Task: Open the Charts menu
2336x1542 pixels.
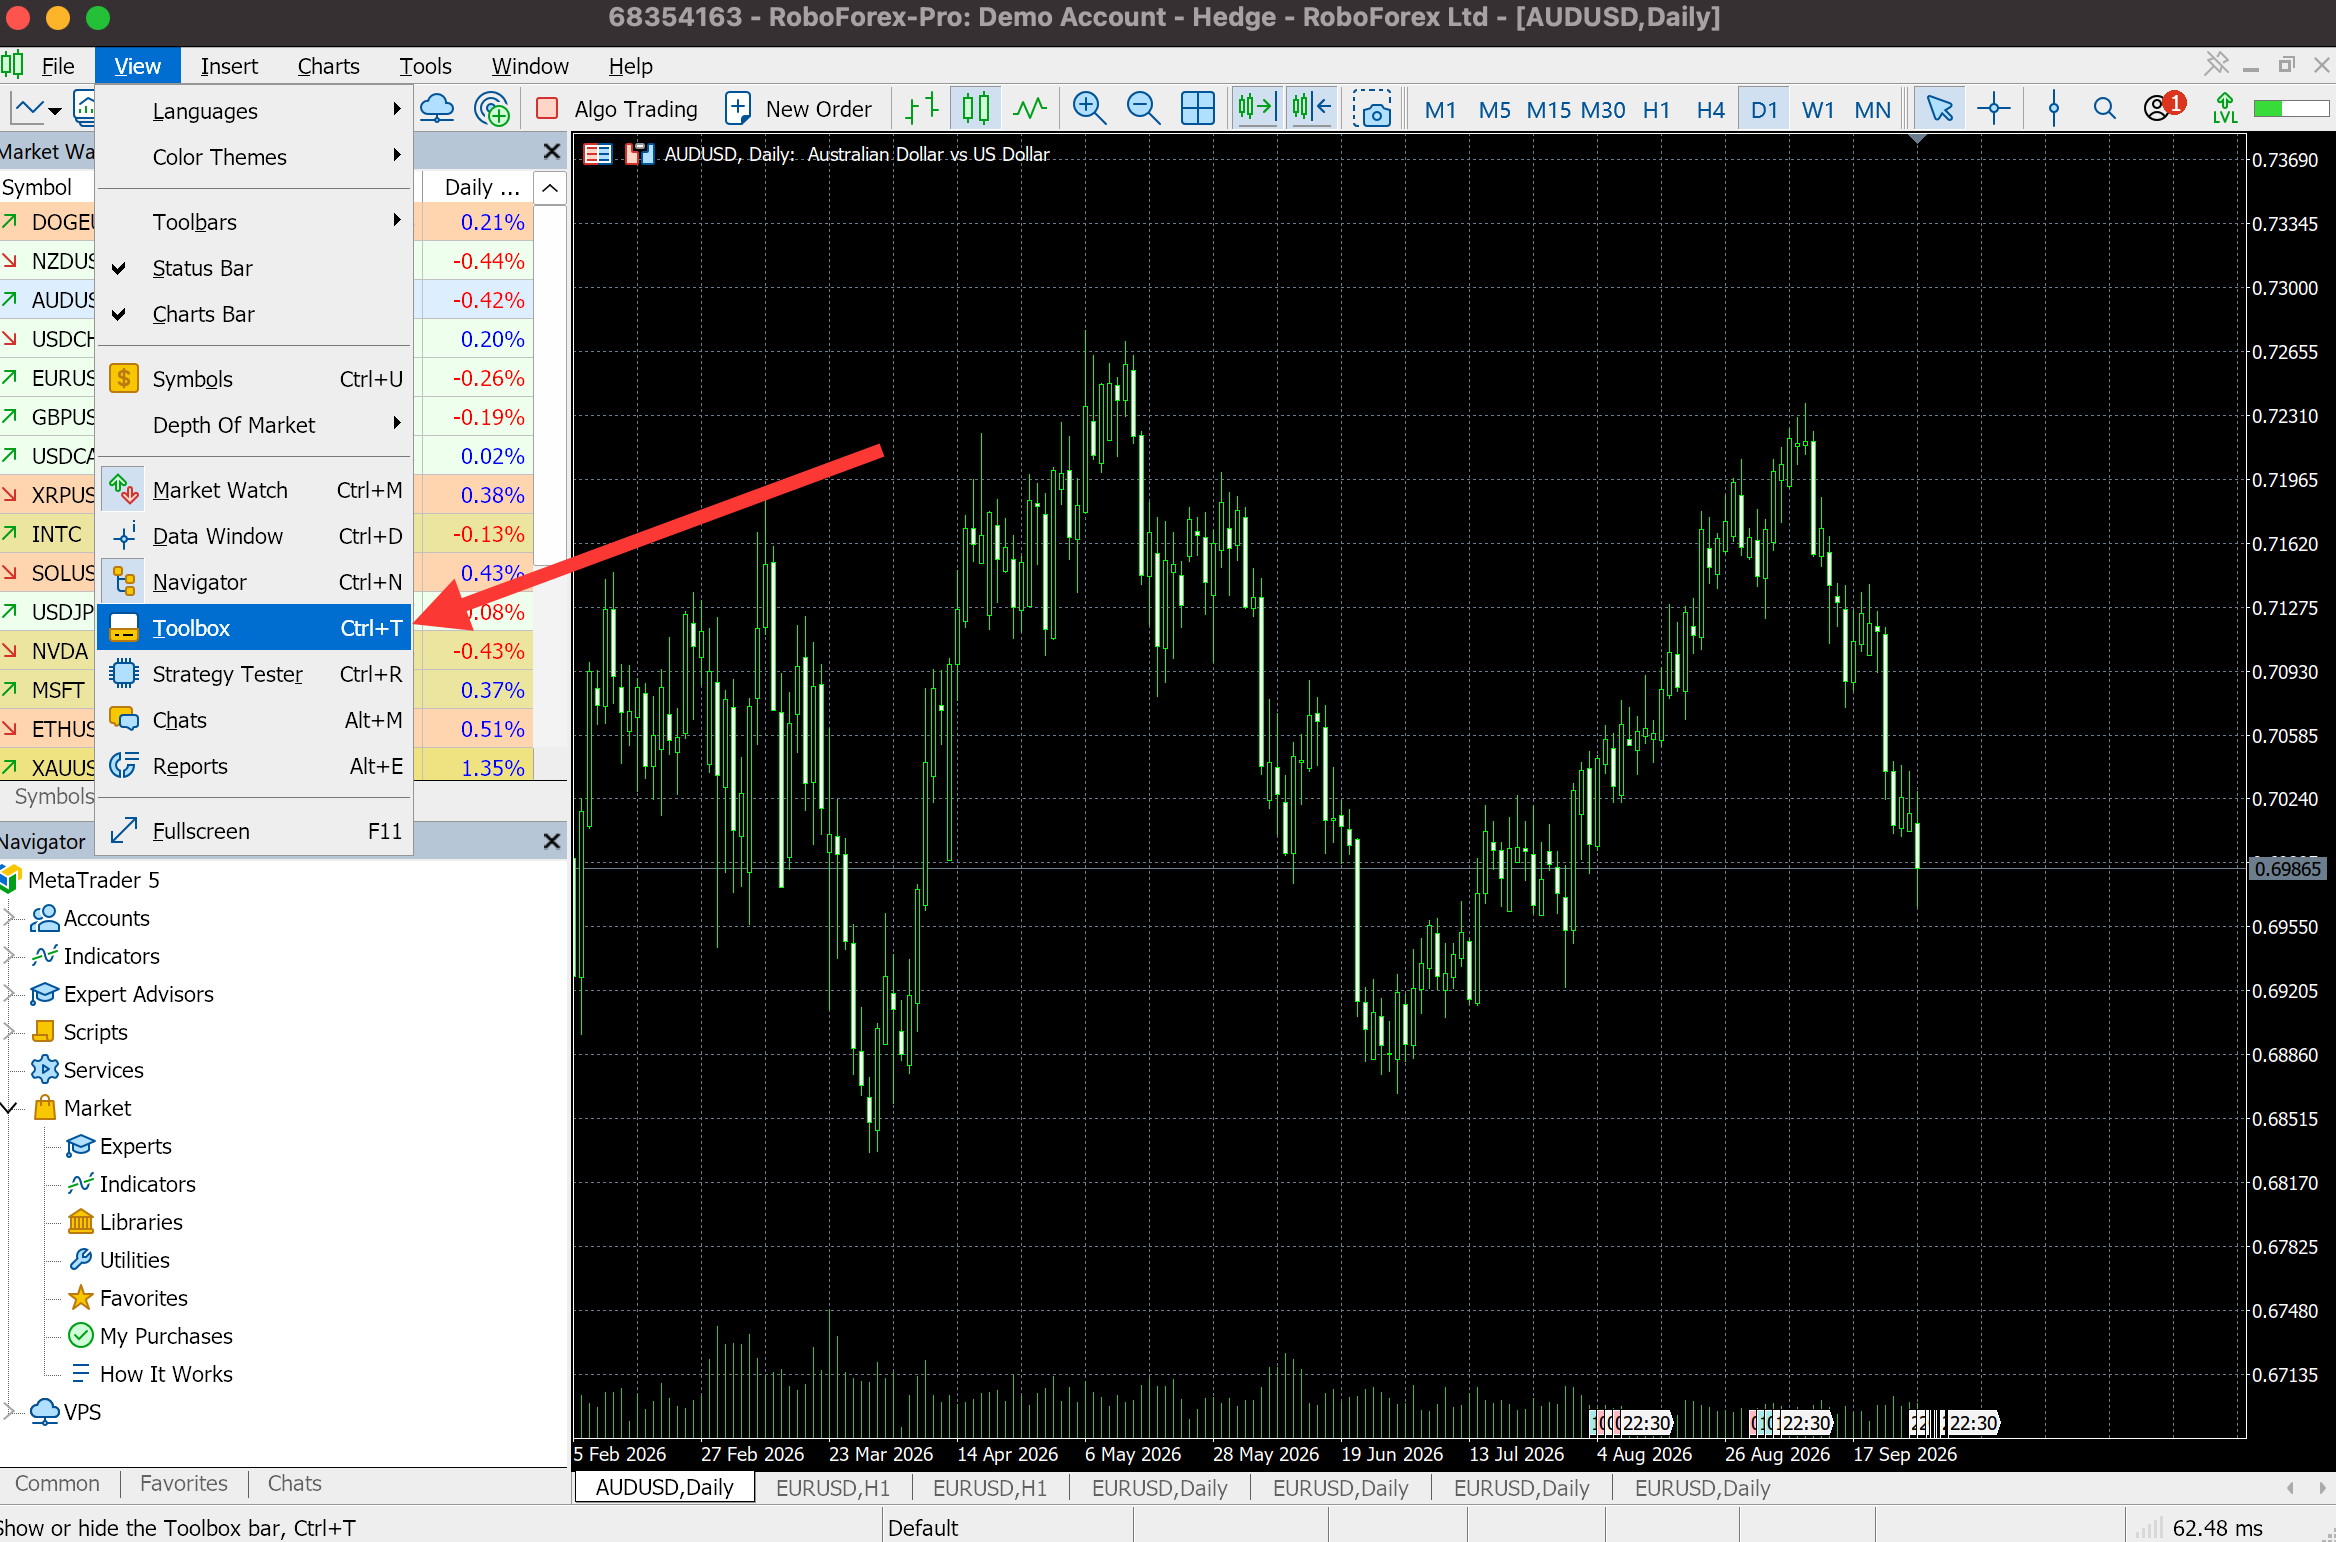Action: coord(328,66)
